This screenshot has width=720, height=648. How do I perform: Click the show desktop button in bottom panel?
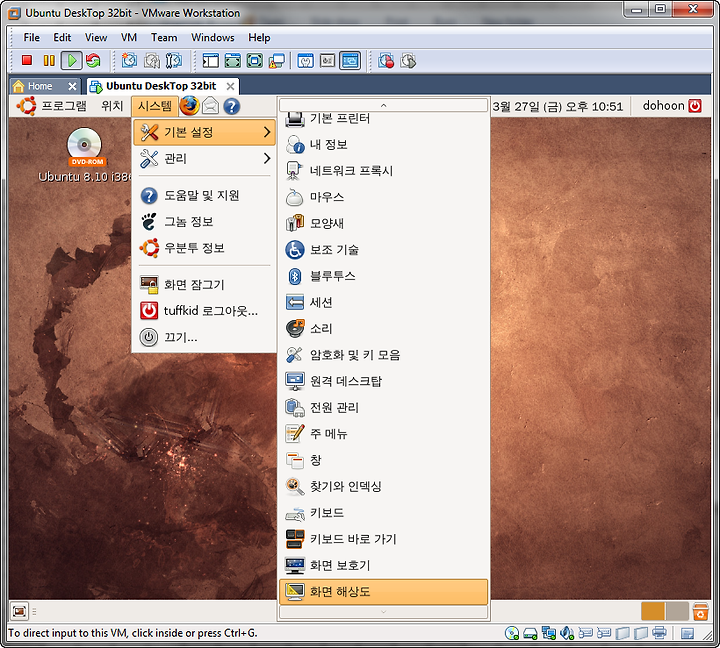[x=19, y=611]
